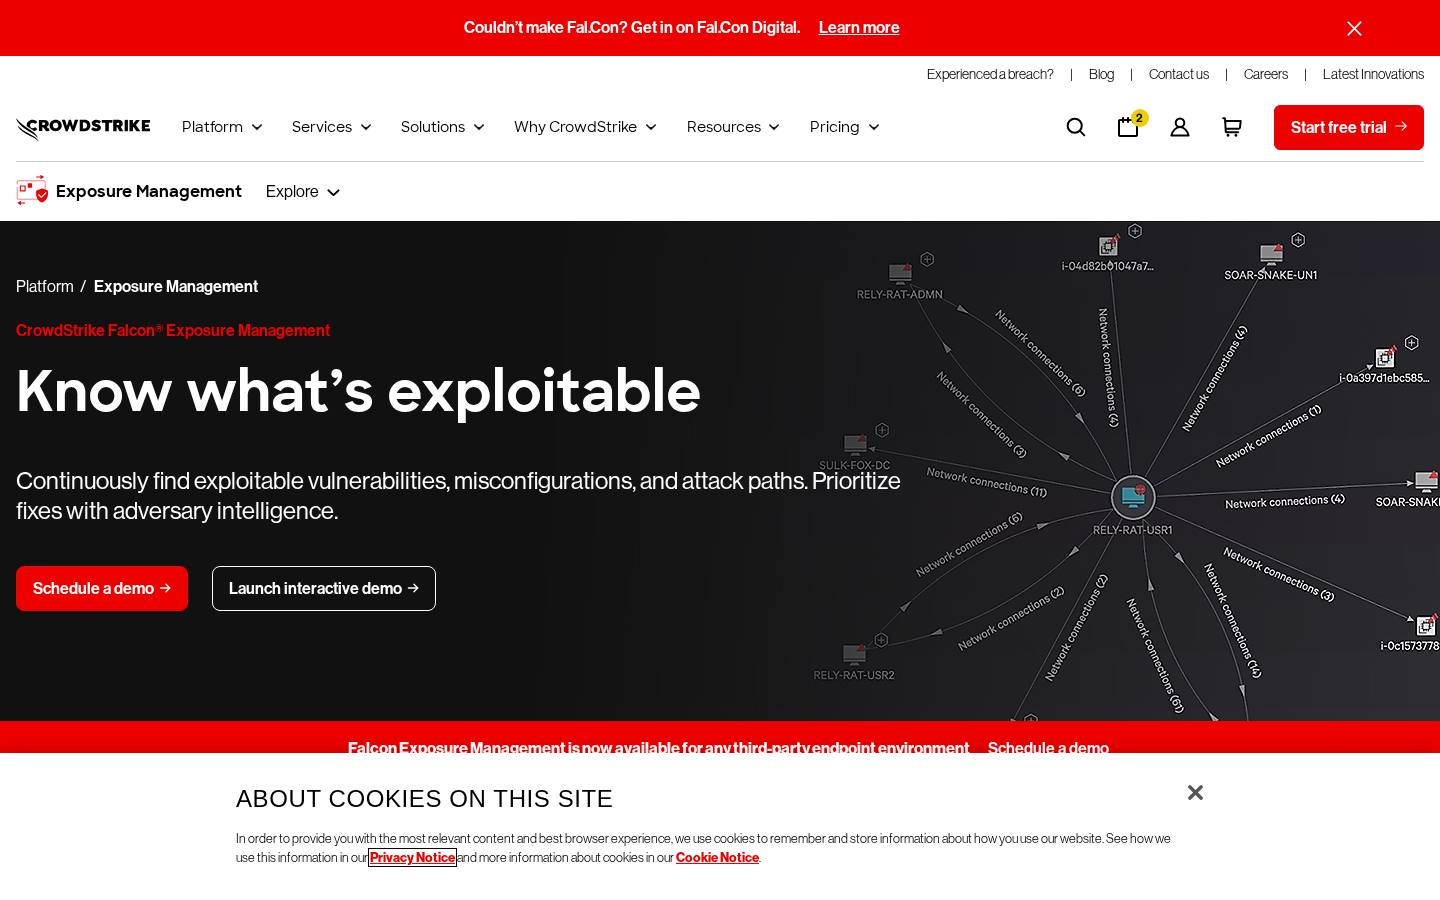The height and width of the screenshot is (900, 1440).
Task: Expand the plus icon beside SULK-FOX-DC
Action: [x=882, y=430]
